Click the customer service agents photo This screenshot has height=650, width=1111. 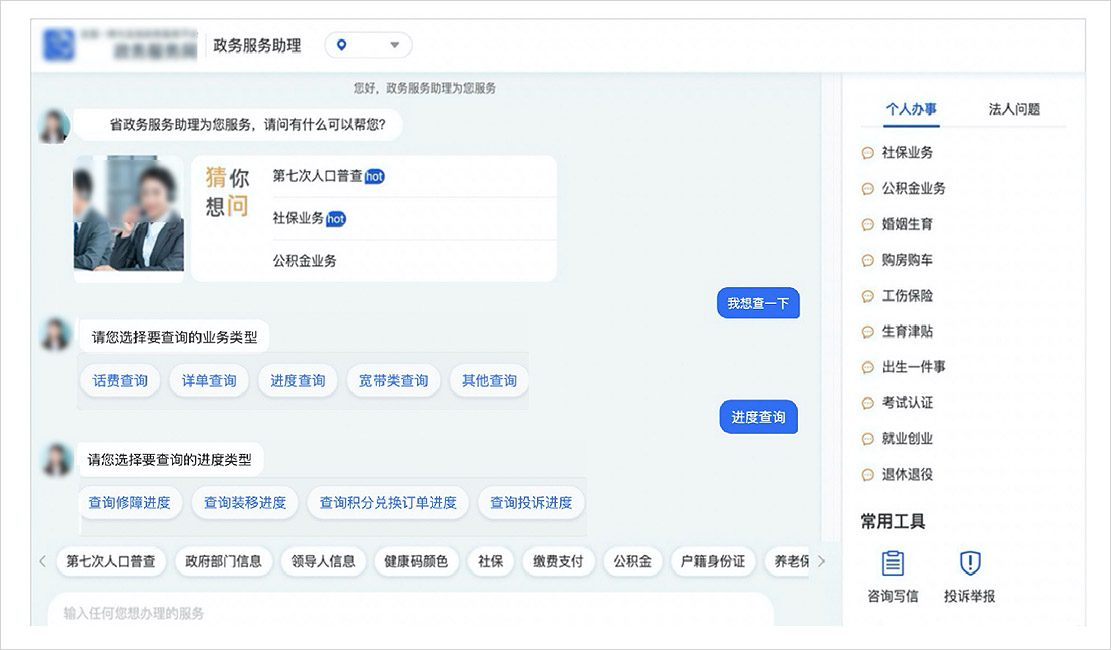pyautogui.click(x=128, y=213)
